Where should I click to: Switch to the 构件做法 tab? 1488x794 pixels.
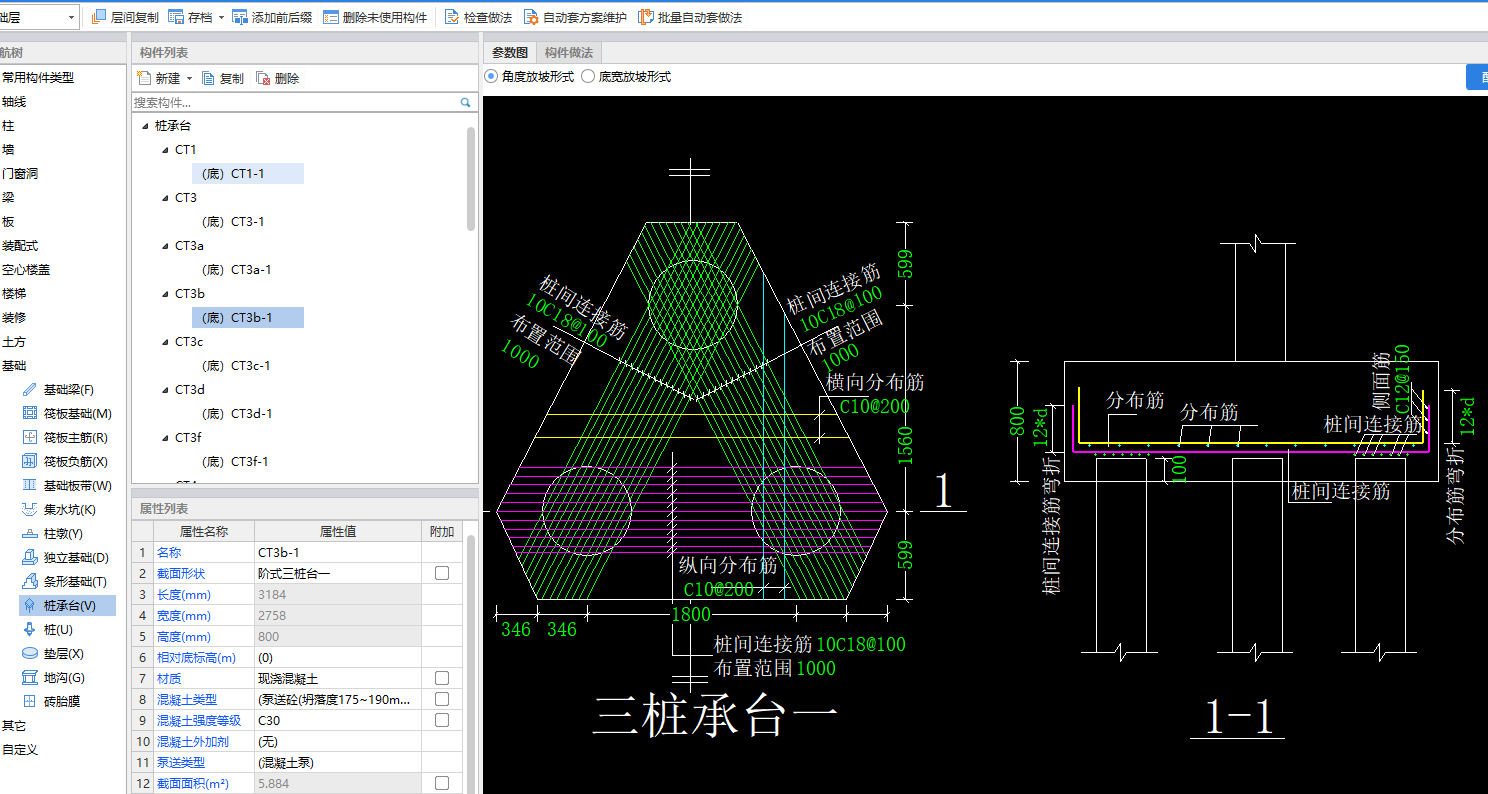point(569,52)
